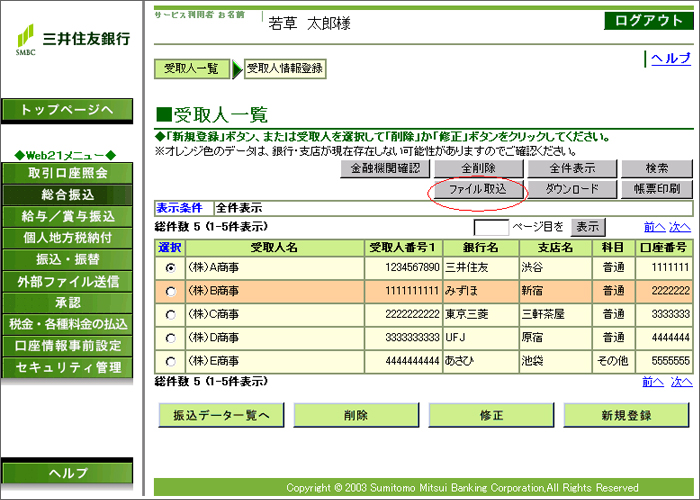Viewport: 700px width, 500px height.
Task: Click the upper 次へ link
Action: (x=680, y=227)
